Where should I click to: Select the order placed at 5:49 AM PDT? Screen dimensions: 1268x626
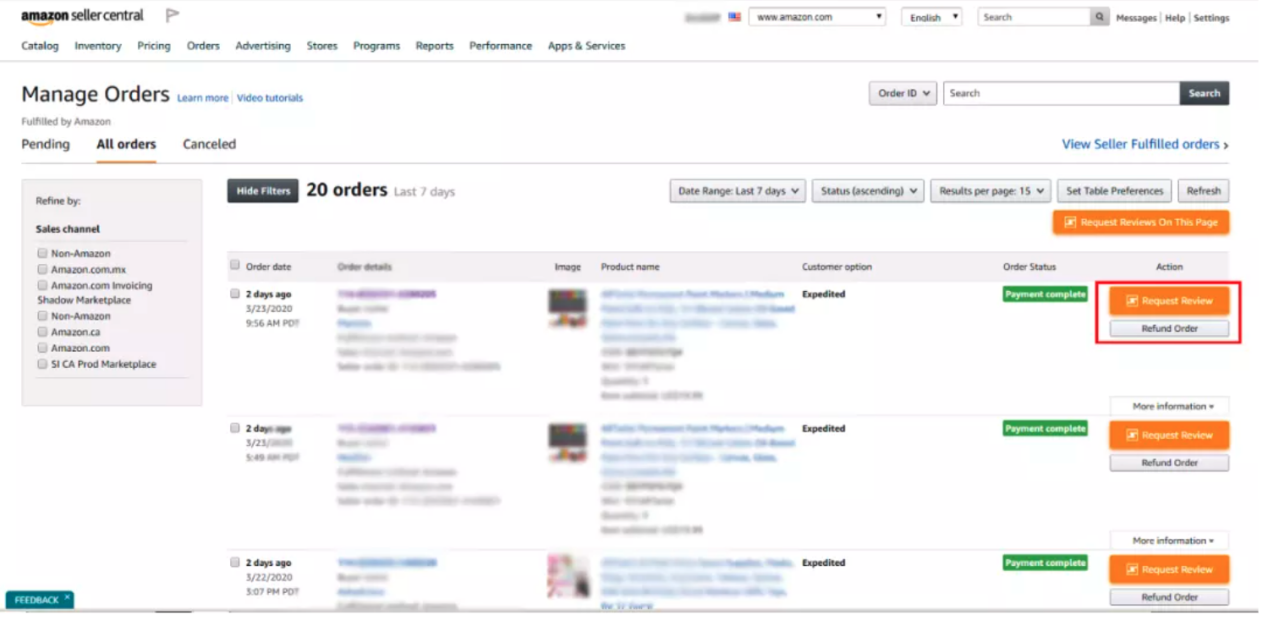235,428
